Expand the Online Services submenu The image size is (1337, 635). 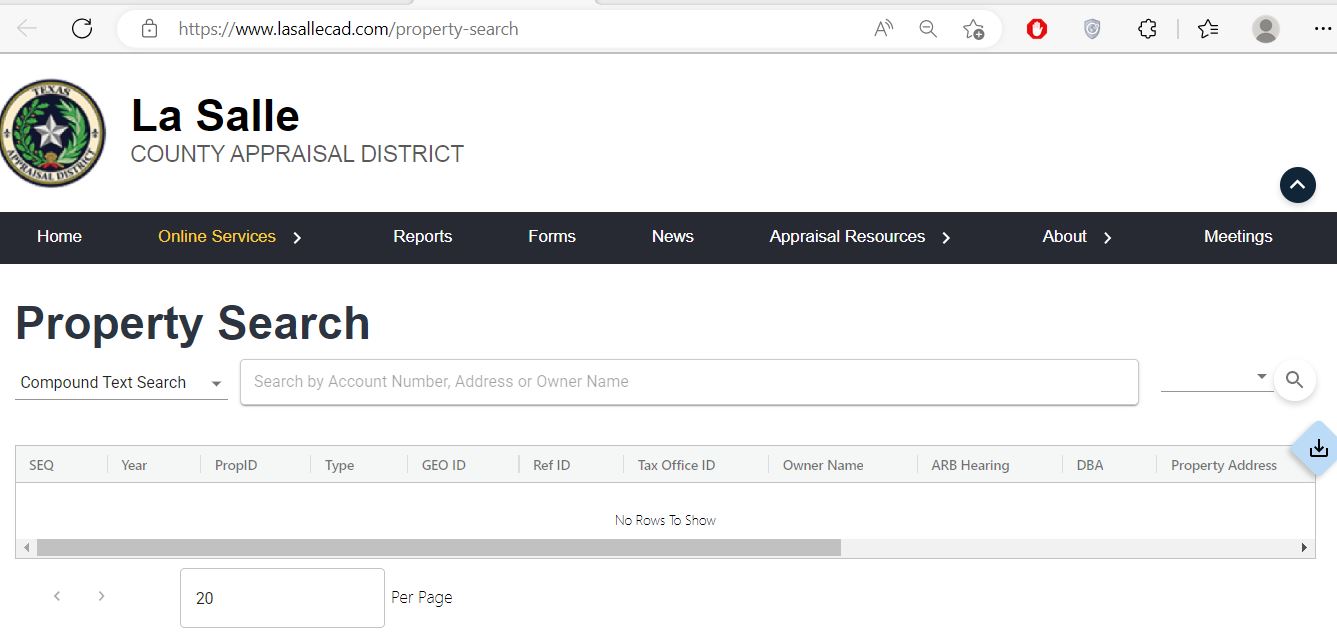pyautogui.click(x=297, y=238)
